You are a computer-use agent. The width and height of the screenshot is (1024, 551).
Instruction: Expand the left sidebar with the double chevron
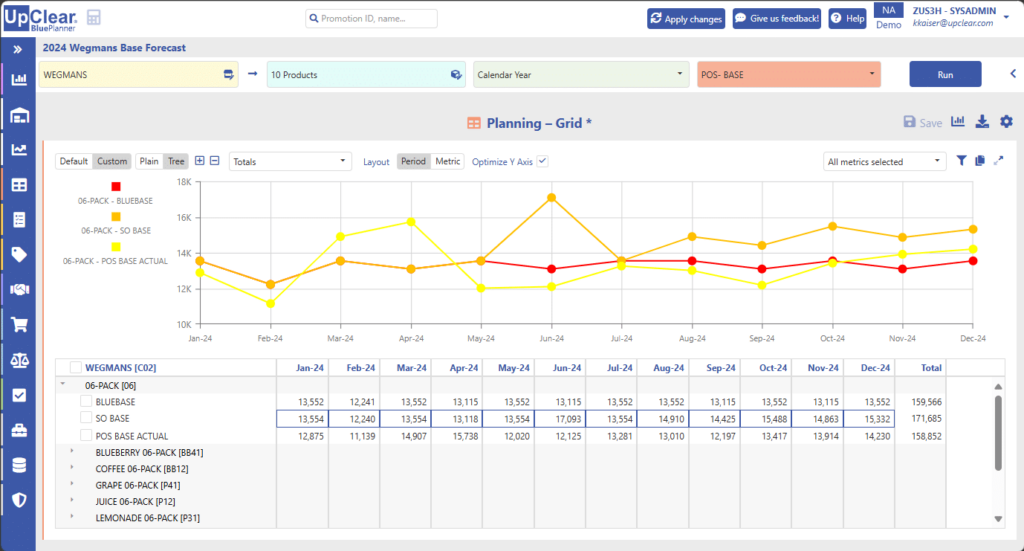(x=18, y=50)
